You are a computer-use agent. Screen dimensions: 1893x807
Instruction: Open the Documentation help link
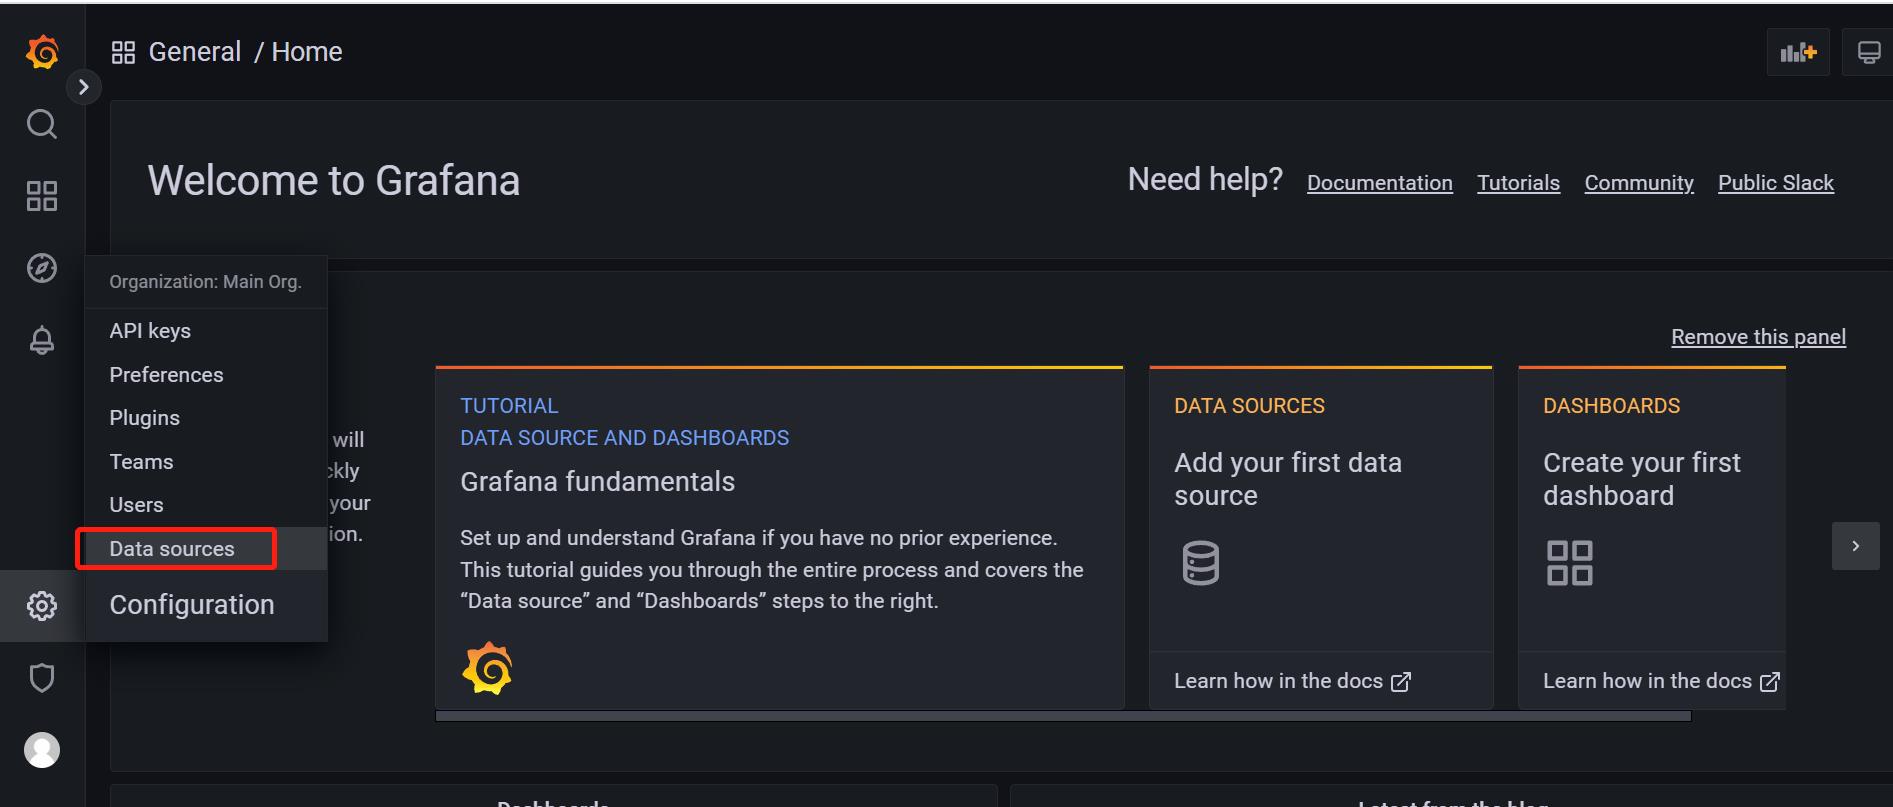pyautogui.click(x=1380, y=183)
